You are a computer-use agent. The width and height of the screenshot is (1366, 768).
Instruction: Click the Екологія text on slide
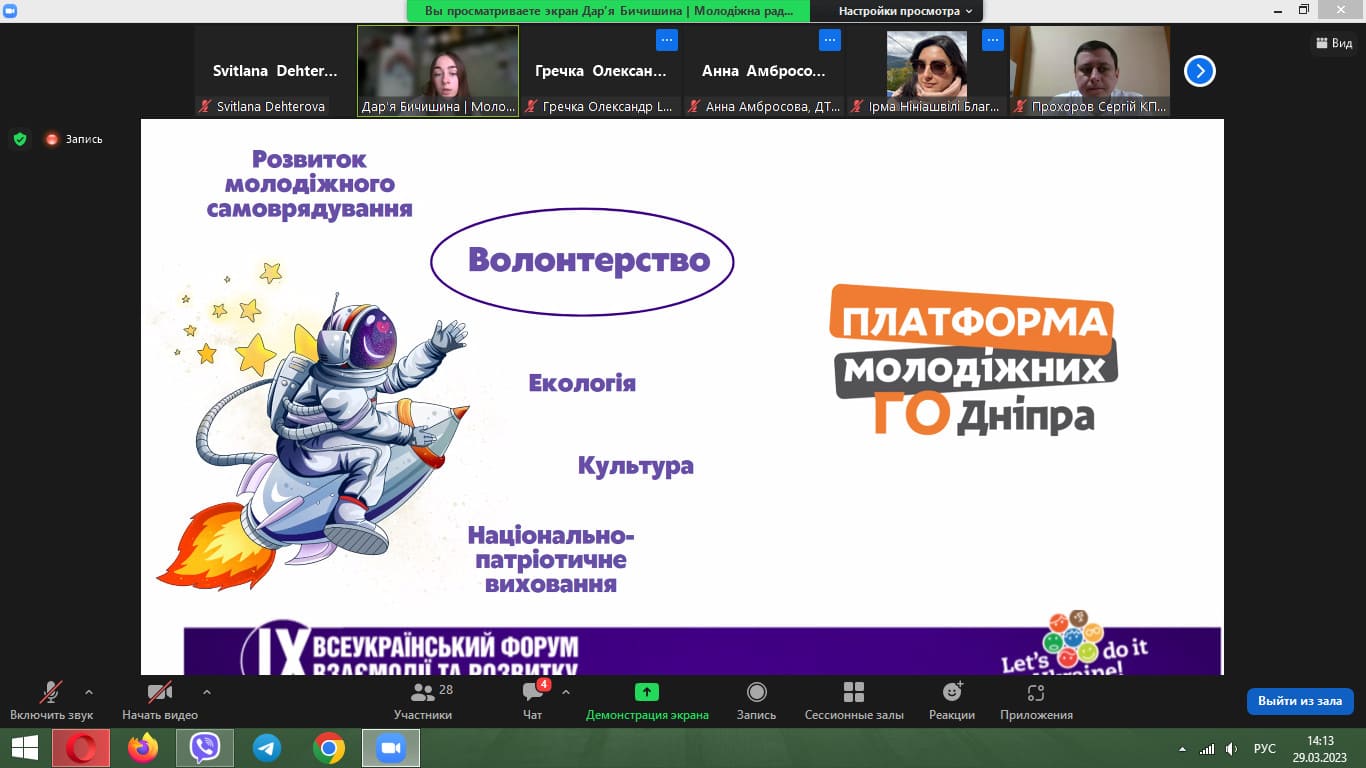pos(582,383)
